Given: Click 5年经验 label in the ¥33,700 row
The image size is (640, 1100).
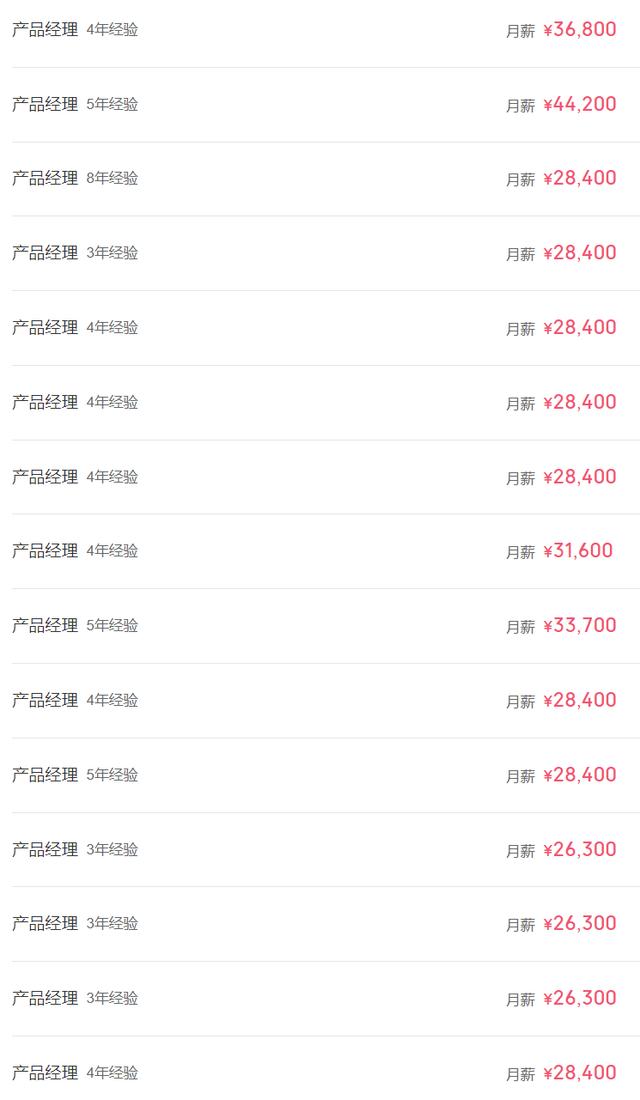Looking at the screenshot, I should pos(112,626).
